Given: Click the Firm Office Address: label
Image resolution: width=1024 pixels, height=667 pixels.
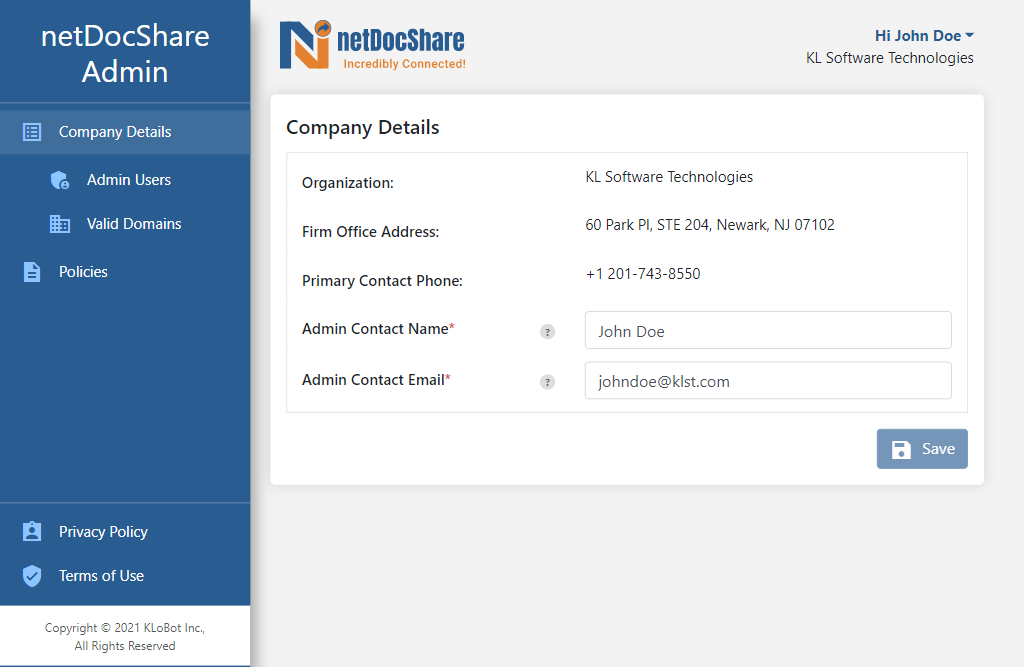Looking at the screenshot, I should click(370, 232).
